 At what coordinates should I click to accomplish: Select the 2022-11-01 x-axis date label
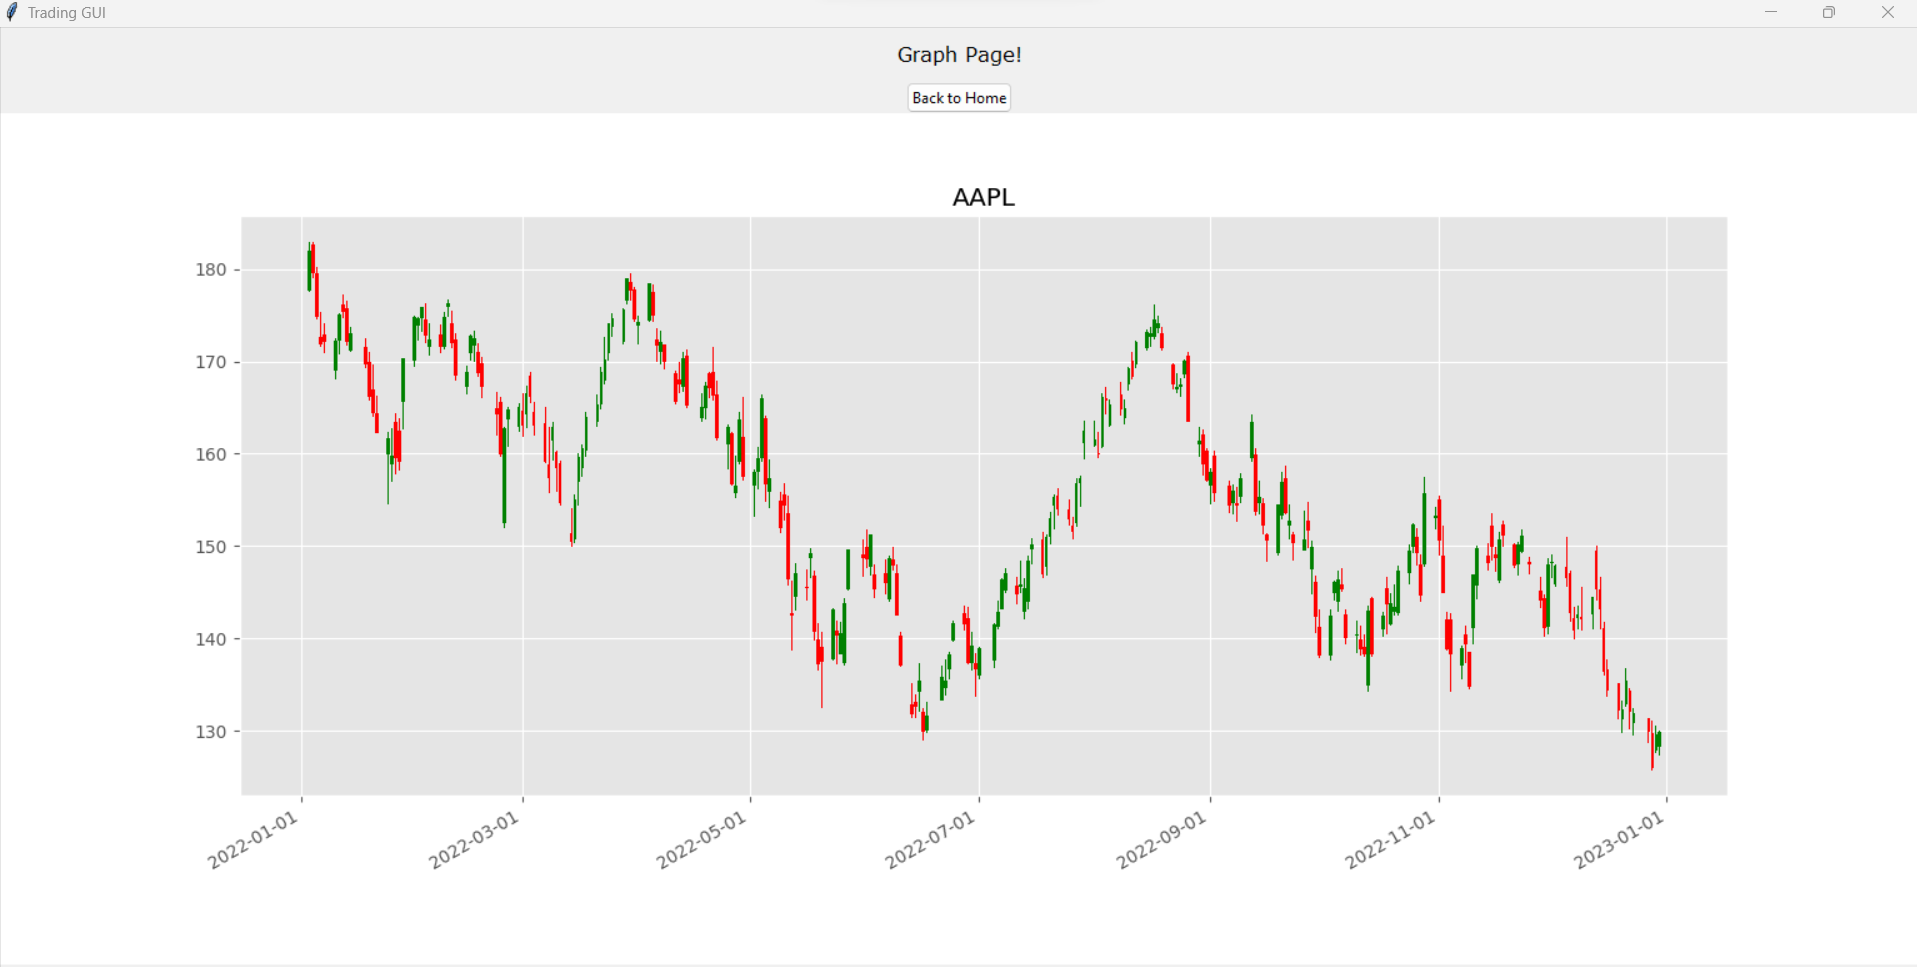pyautogui.click(x=1390, y=840)
